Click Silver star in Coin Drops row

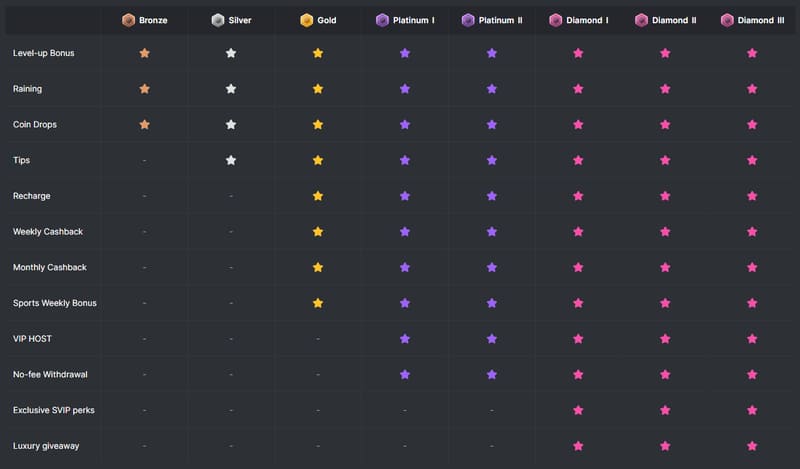(x=231, y=125)
